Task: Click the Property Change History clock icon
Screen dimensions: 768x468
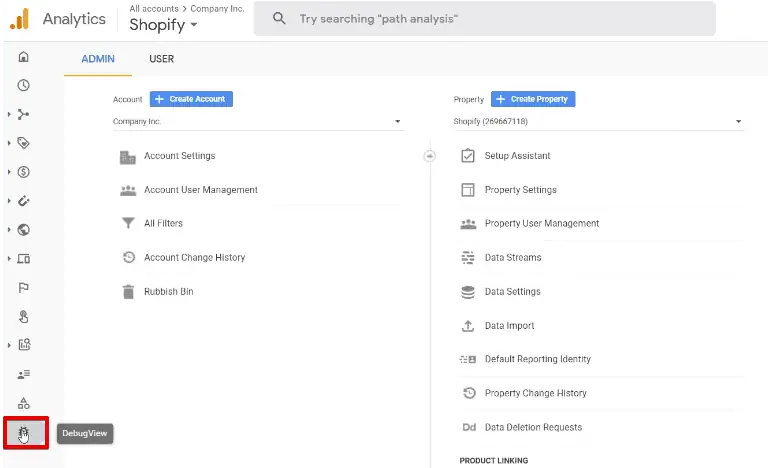Action: (x=469, y=393)
